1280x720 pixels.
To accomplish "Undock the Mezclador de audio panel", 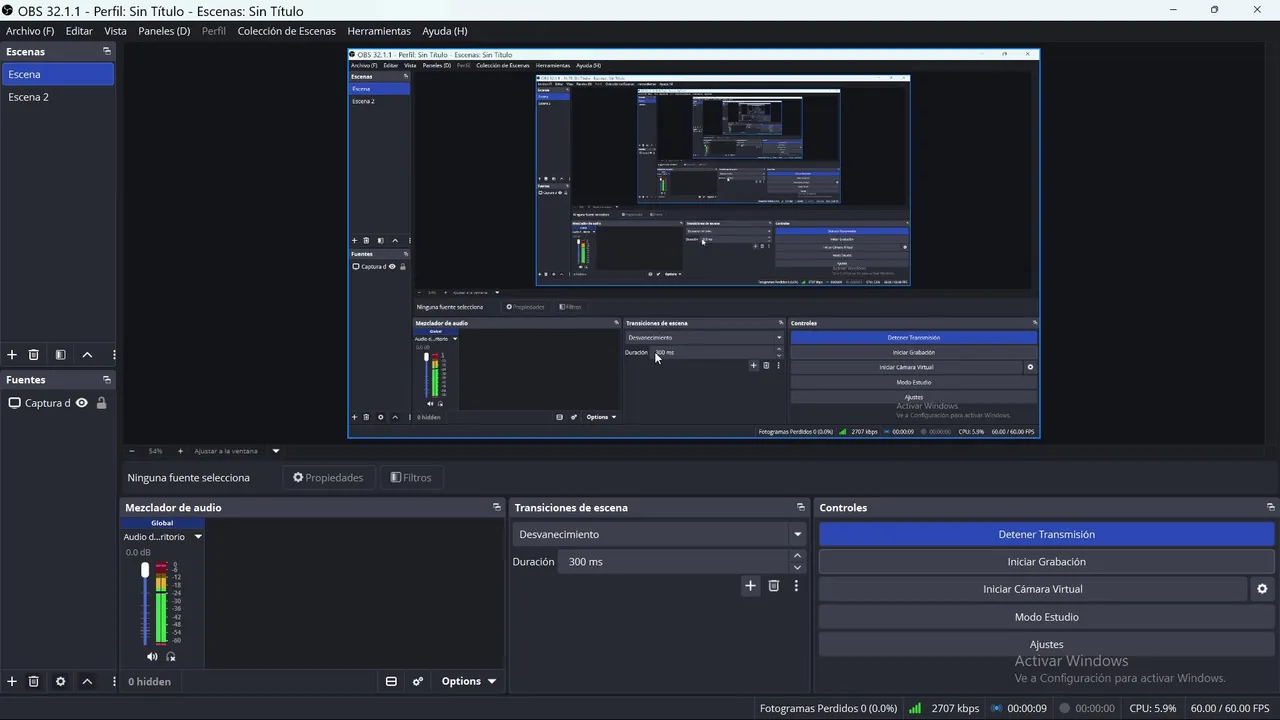I will pos(497,507).
